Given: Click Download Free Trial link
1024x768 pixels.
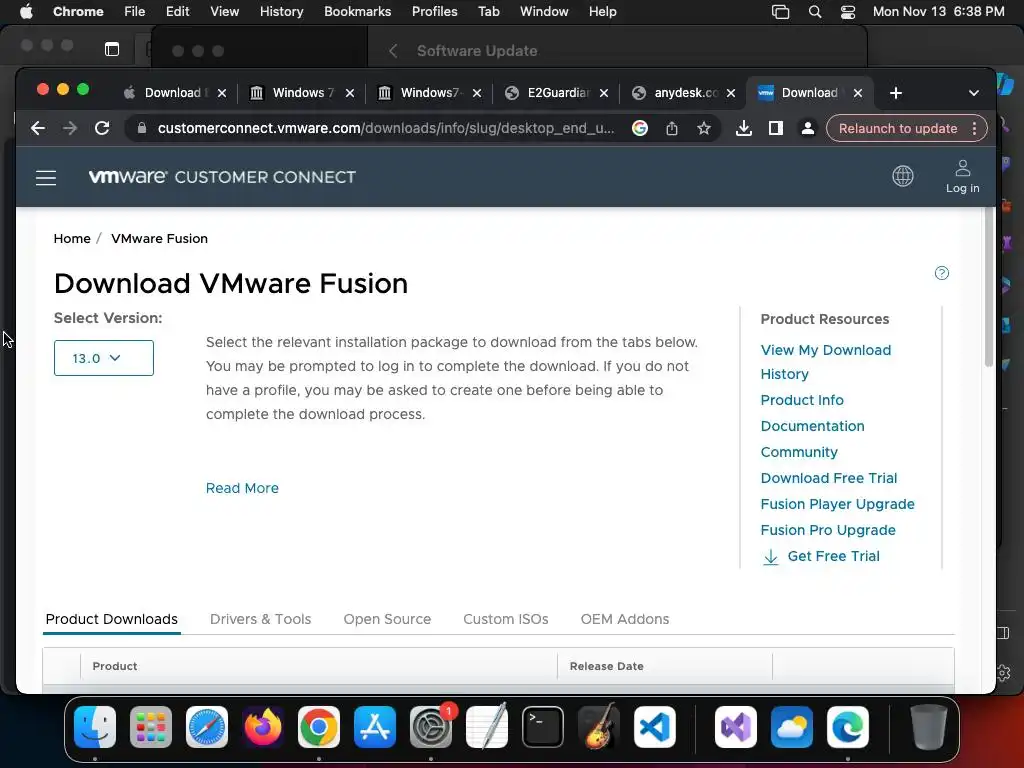Looking at the screenshot, I should tap(829, 479).
